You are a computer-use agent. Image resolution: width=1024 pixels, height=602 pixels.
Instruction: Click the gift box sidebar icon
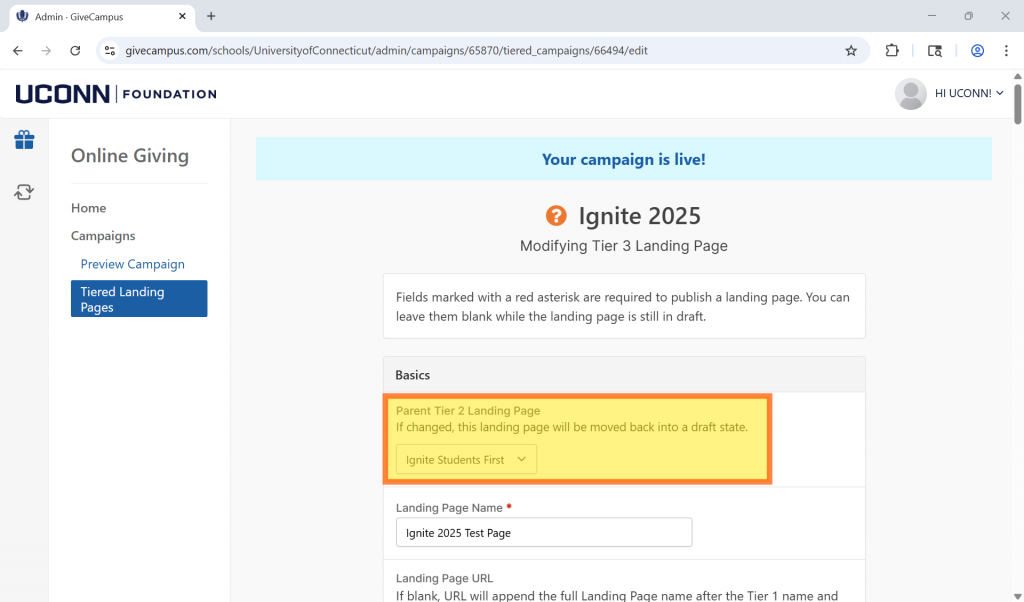[x=24, y=140]
